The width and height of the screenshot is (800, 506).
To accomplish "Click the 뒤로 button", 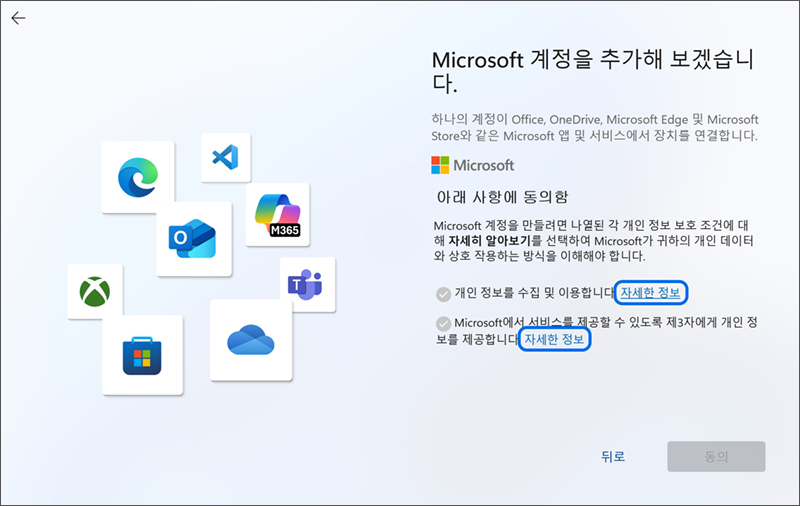I will 613,457.
